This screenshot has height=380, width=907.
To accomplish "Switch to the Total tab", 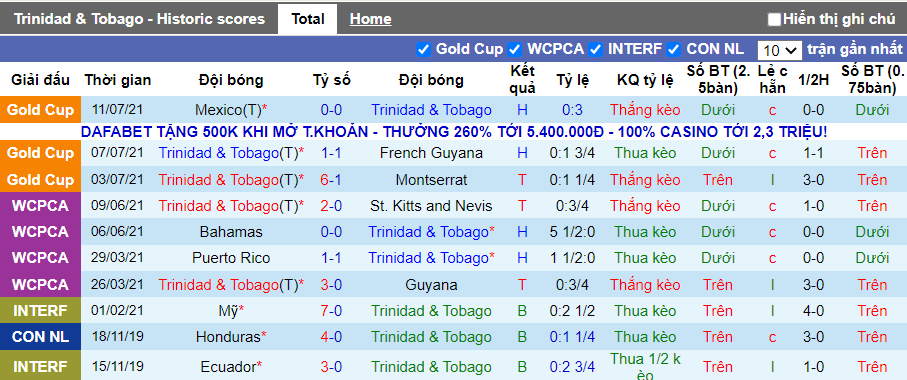I will pyautogui.click(x=308, y=19).
